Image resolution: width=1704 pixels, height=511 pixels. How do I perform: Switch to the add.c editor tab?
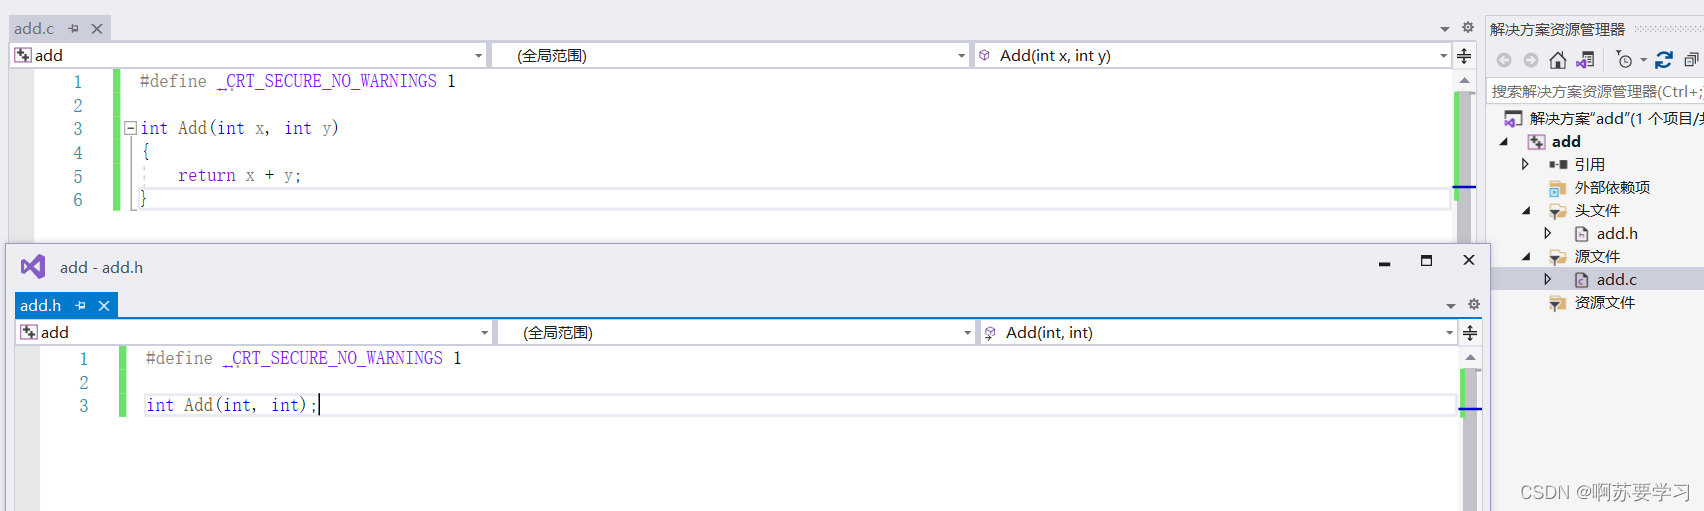34,29
